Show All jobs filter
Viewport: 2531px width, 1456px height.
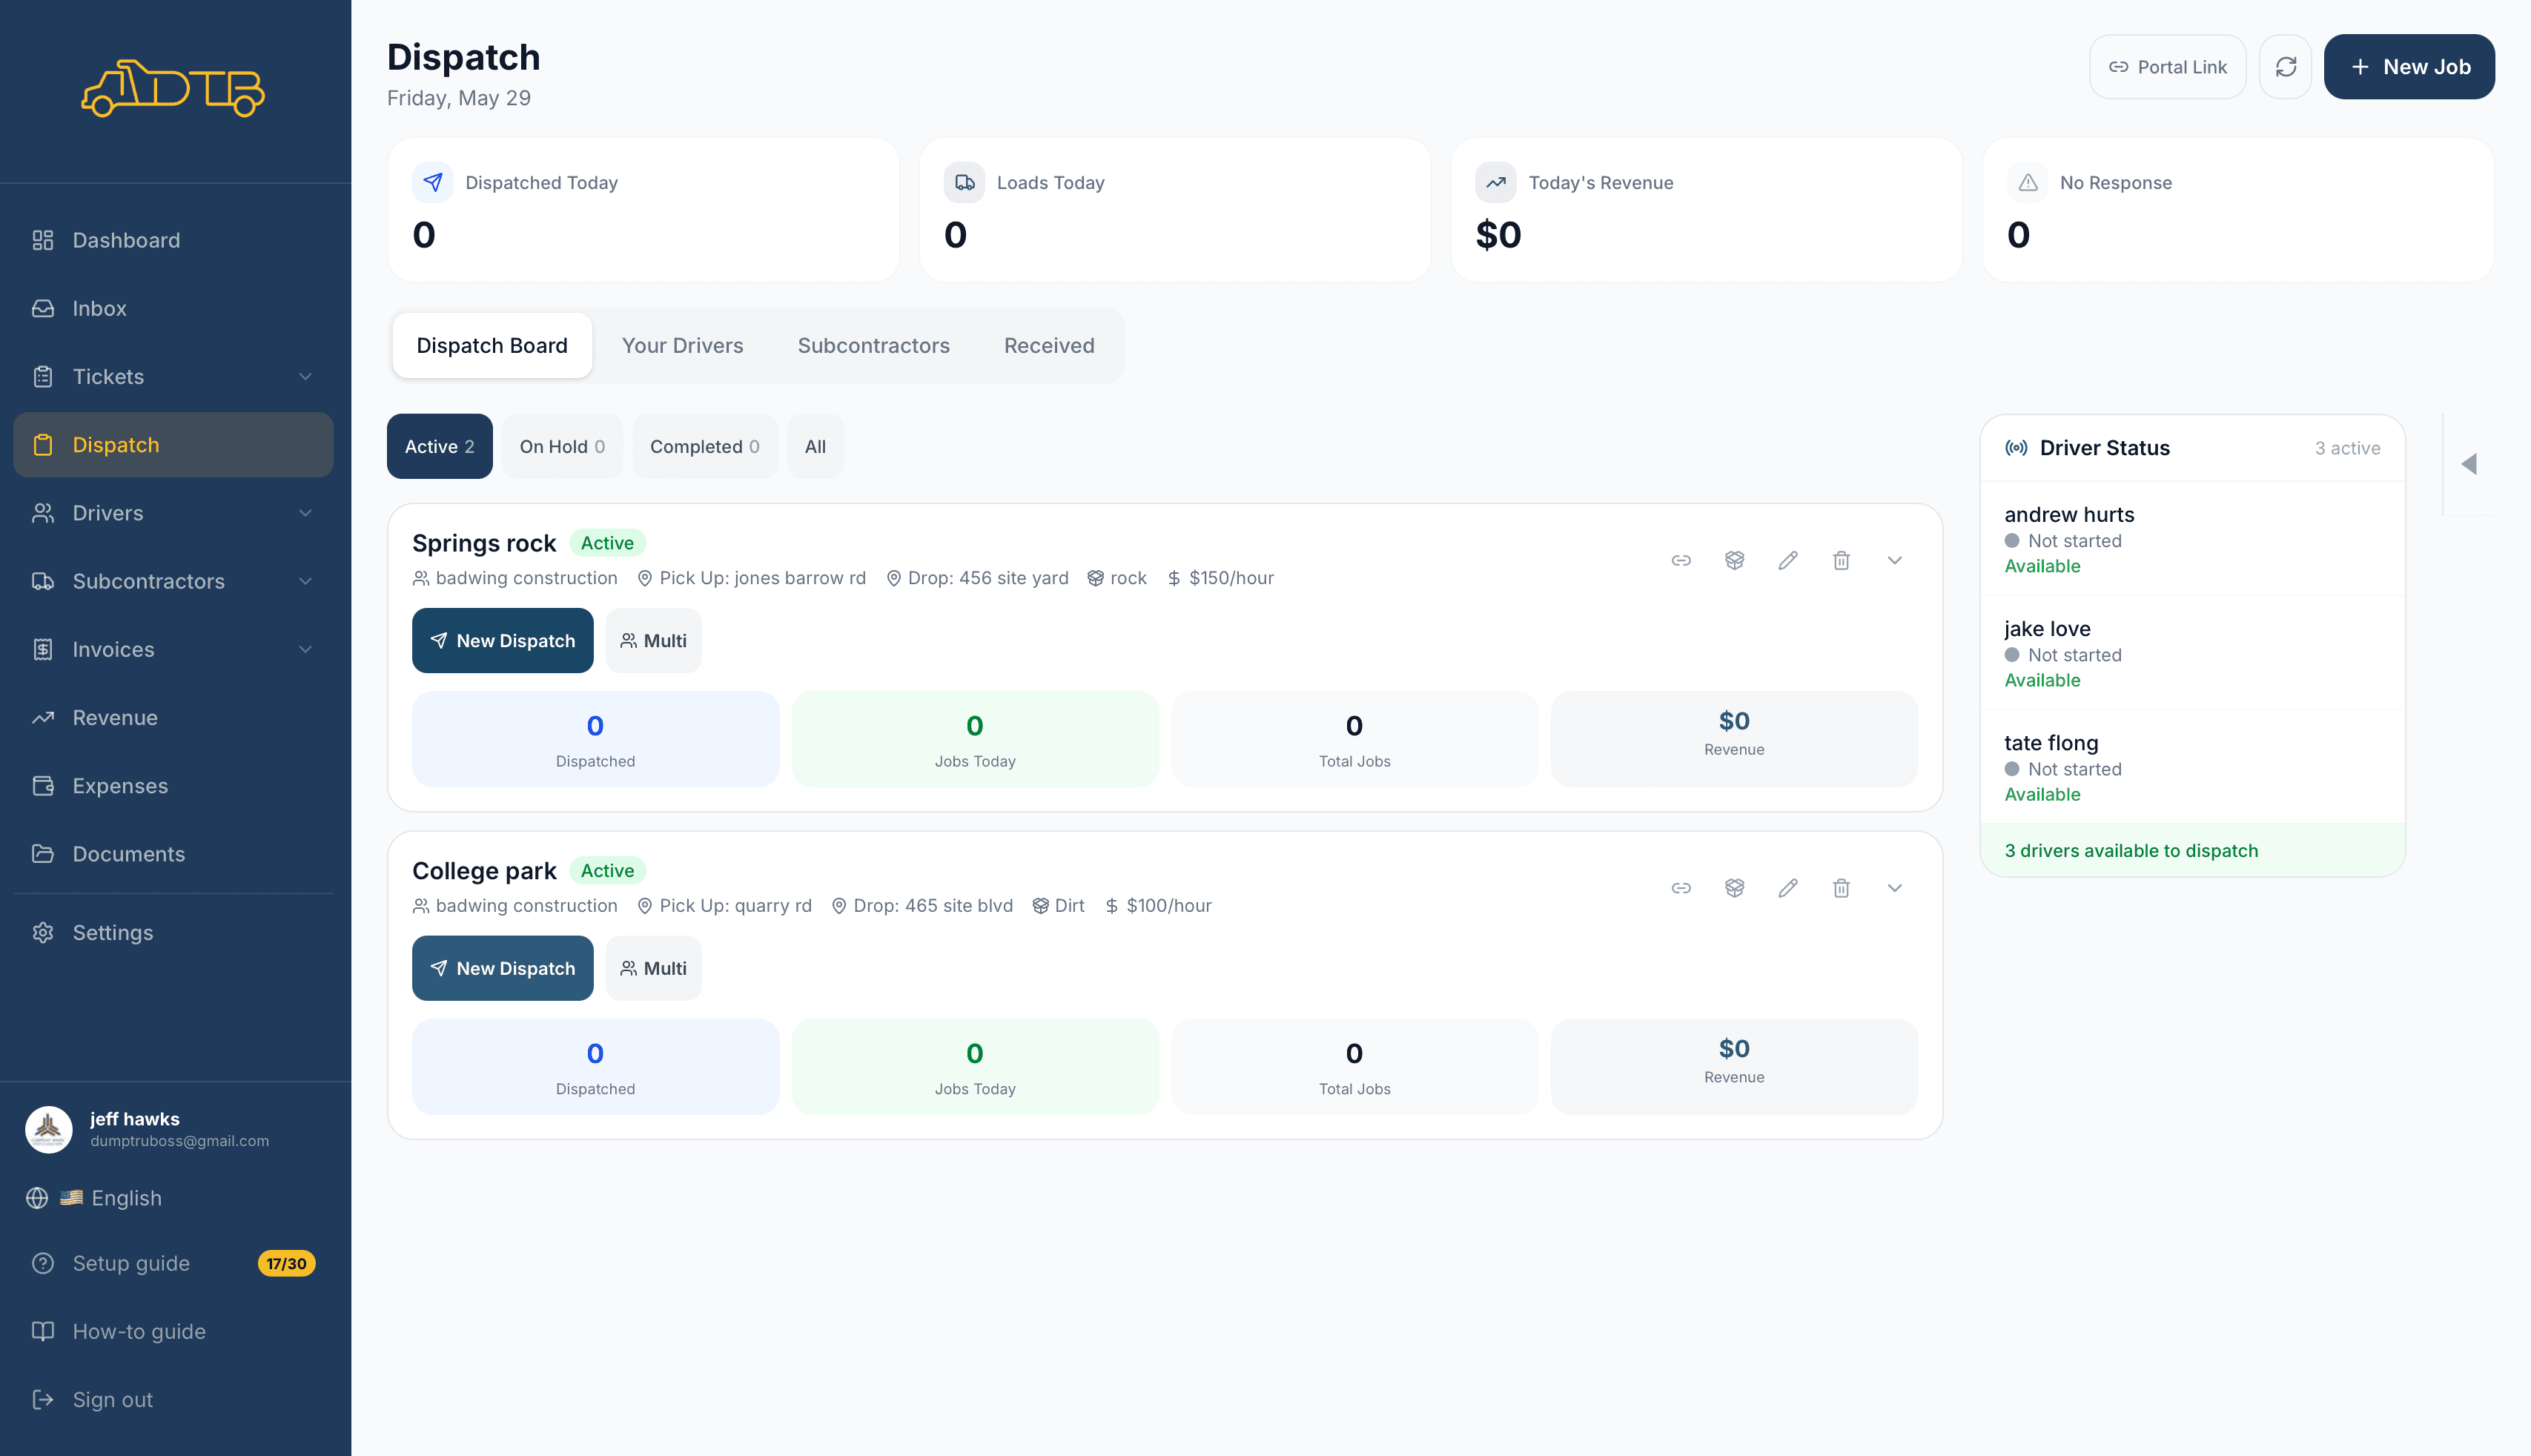[x=815, y=446]
